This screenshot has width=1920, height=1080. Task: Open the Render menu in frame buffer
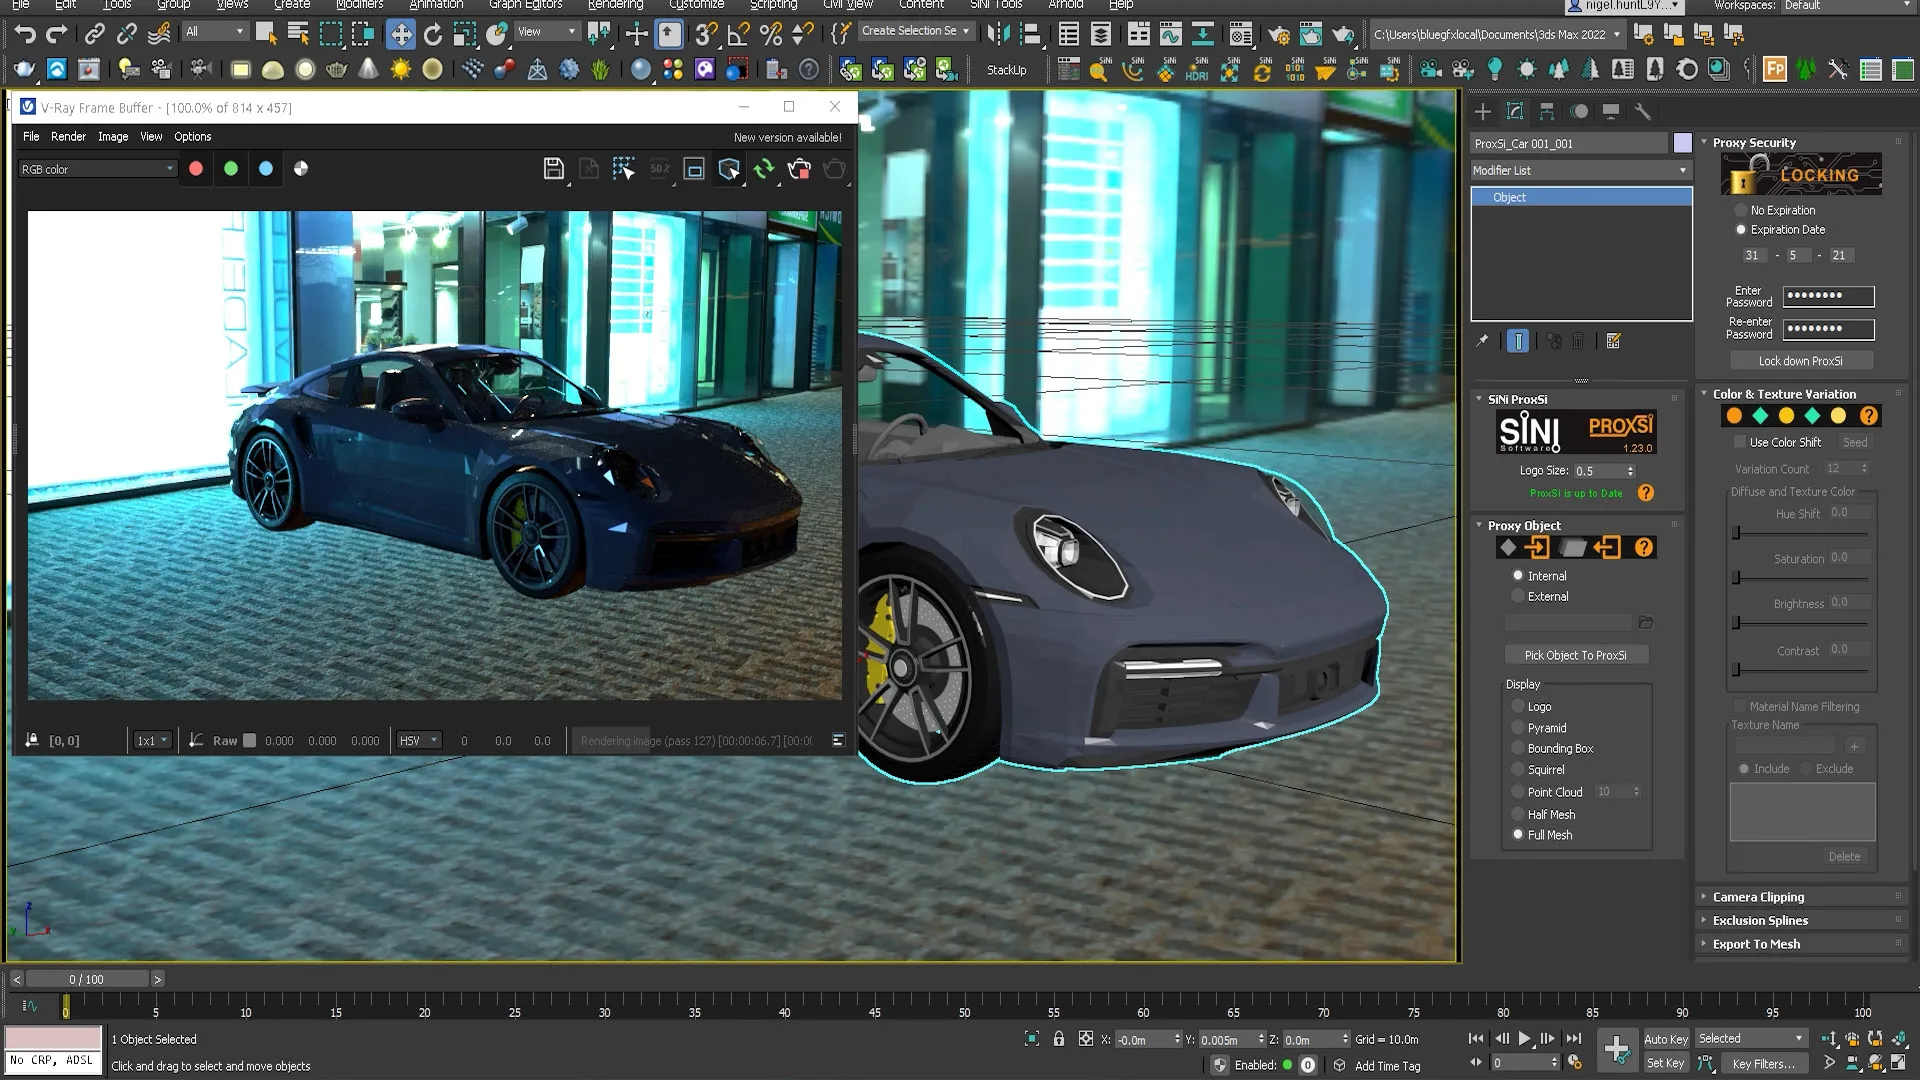[68, 136]
